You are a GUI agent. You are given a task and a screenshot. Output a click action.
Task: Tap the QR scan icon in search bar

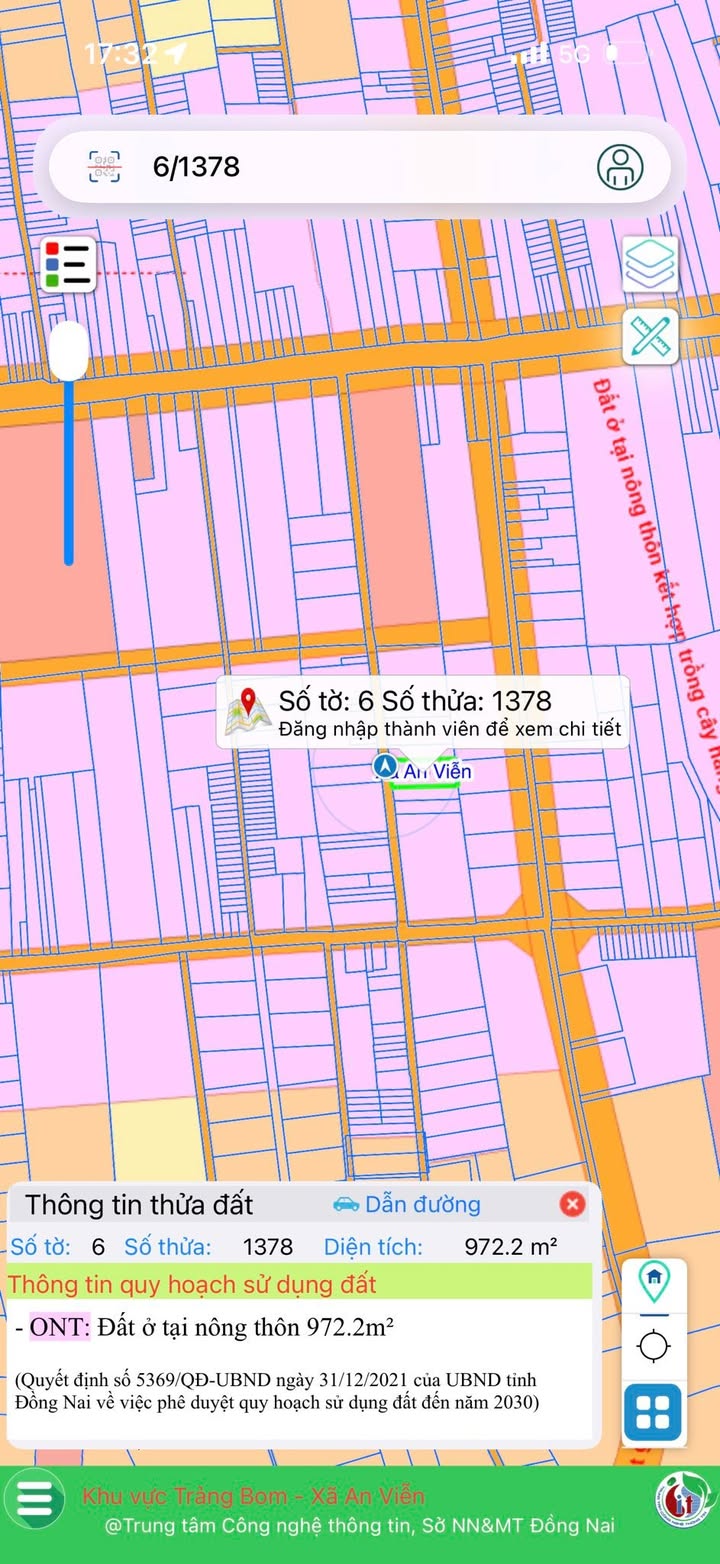(x=104, y=166)
